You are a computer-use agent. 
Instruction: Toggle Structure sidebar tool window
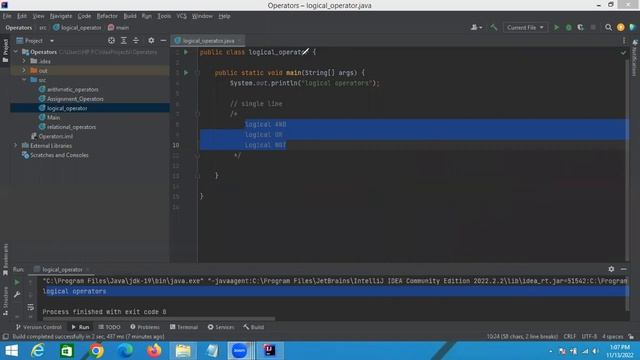(5, 300)
